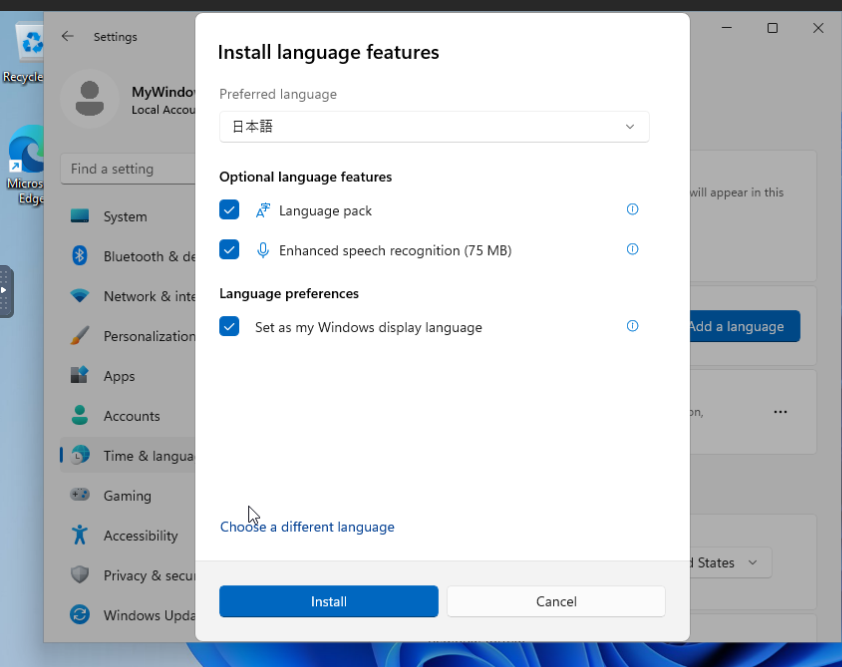Viewport: 842px width, 667px height.
Task: Go to Apps settings category
Action: 118,376
